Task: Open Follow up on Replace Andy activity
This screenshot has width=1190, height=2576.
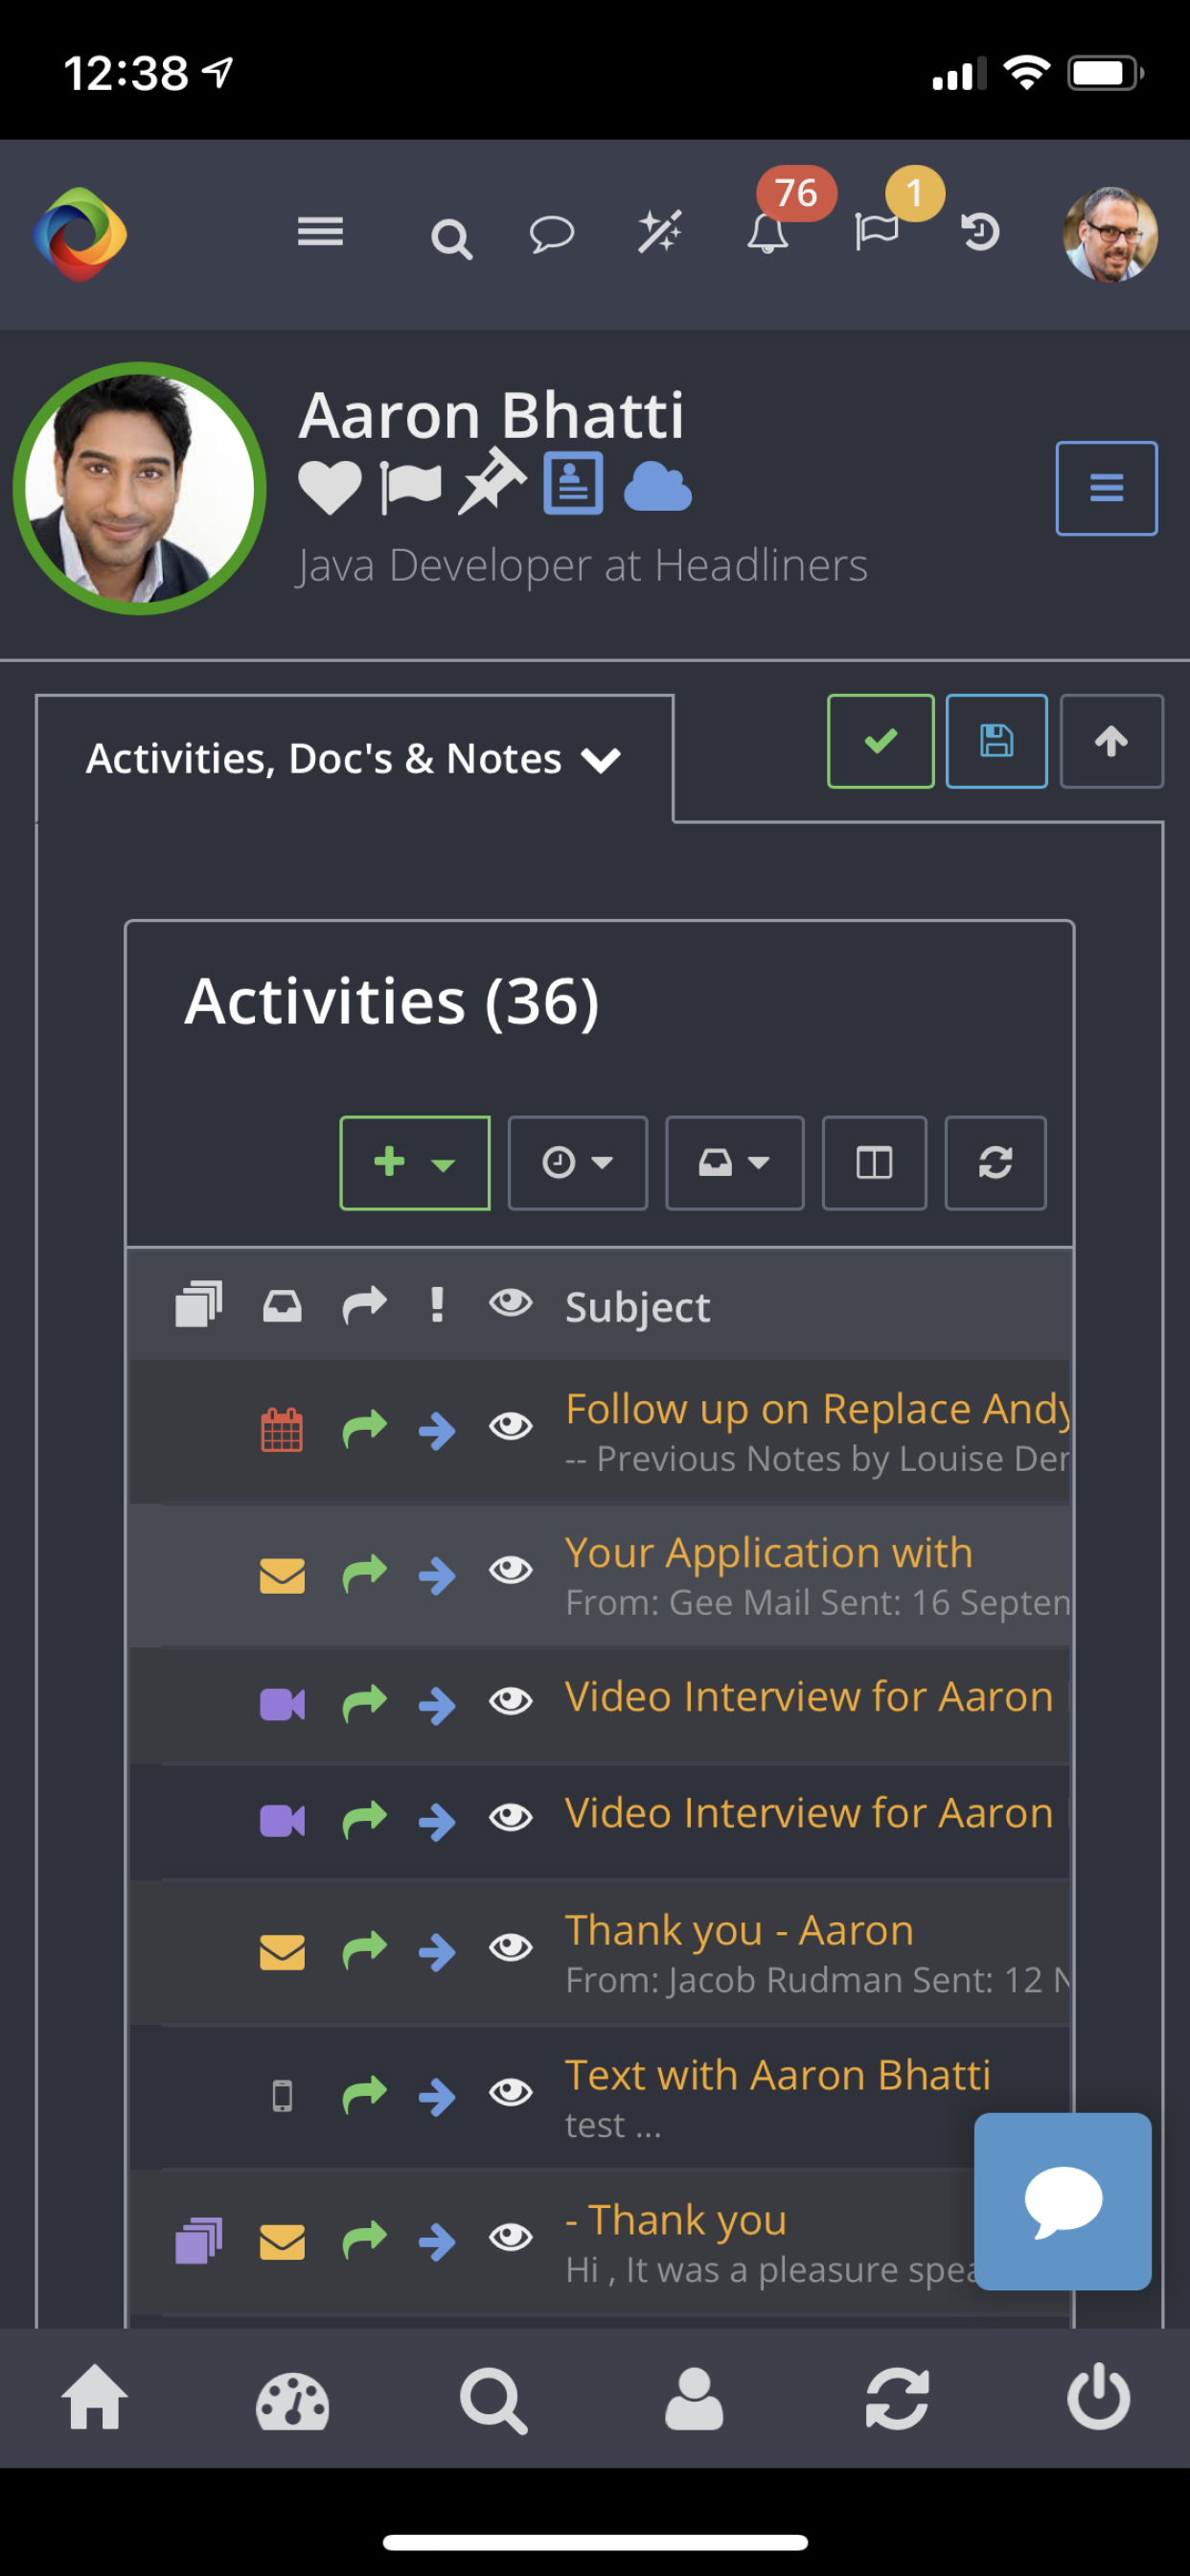Action: 817,1409
